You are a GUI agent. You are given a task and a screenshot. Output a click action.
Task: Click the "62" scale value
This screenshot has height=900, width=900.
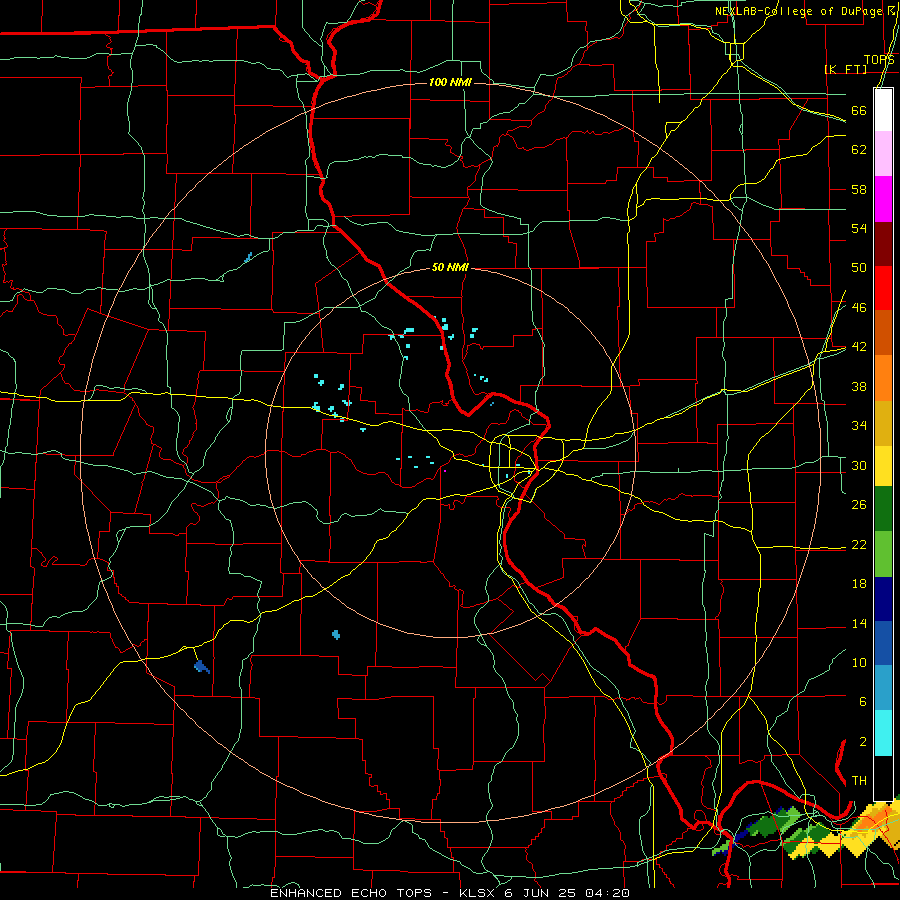(x=859, y=150)
